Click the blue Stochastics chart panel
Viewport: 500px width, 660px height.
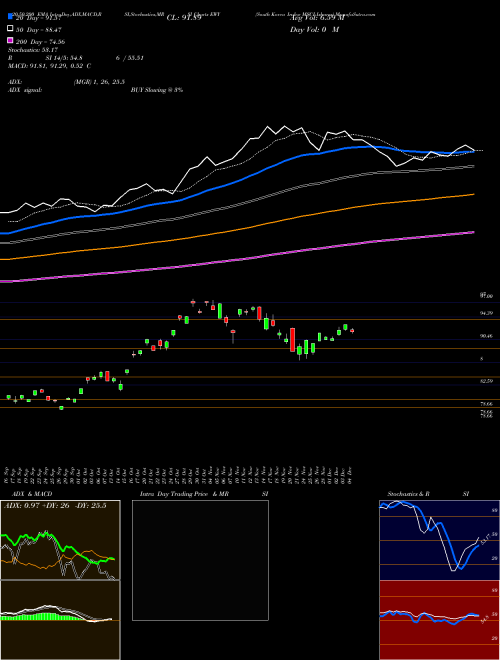pyautogui.click(x=439, y=540)
